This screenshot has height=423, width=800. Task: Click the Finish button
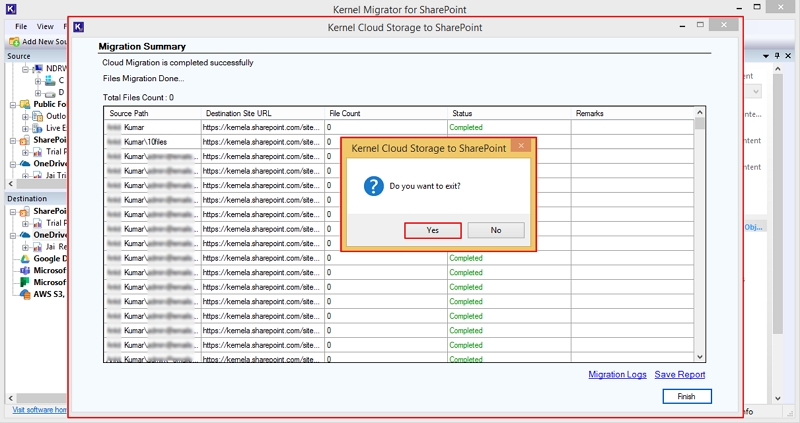click(687, 396)
